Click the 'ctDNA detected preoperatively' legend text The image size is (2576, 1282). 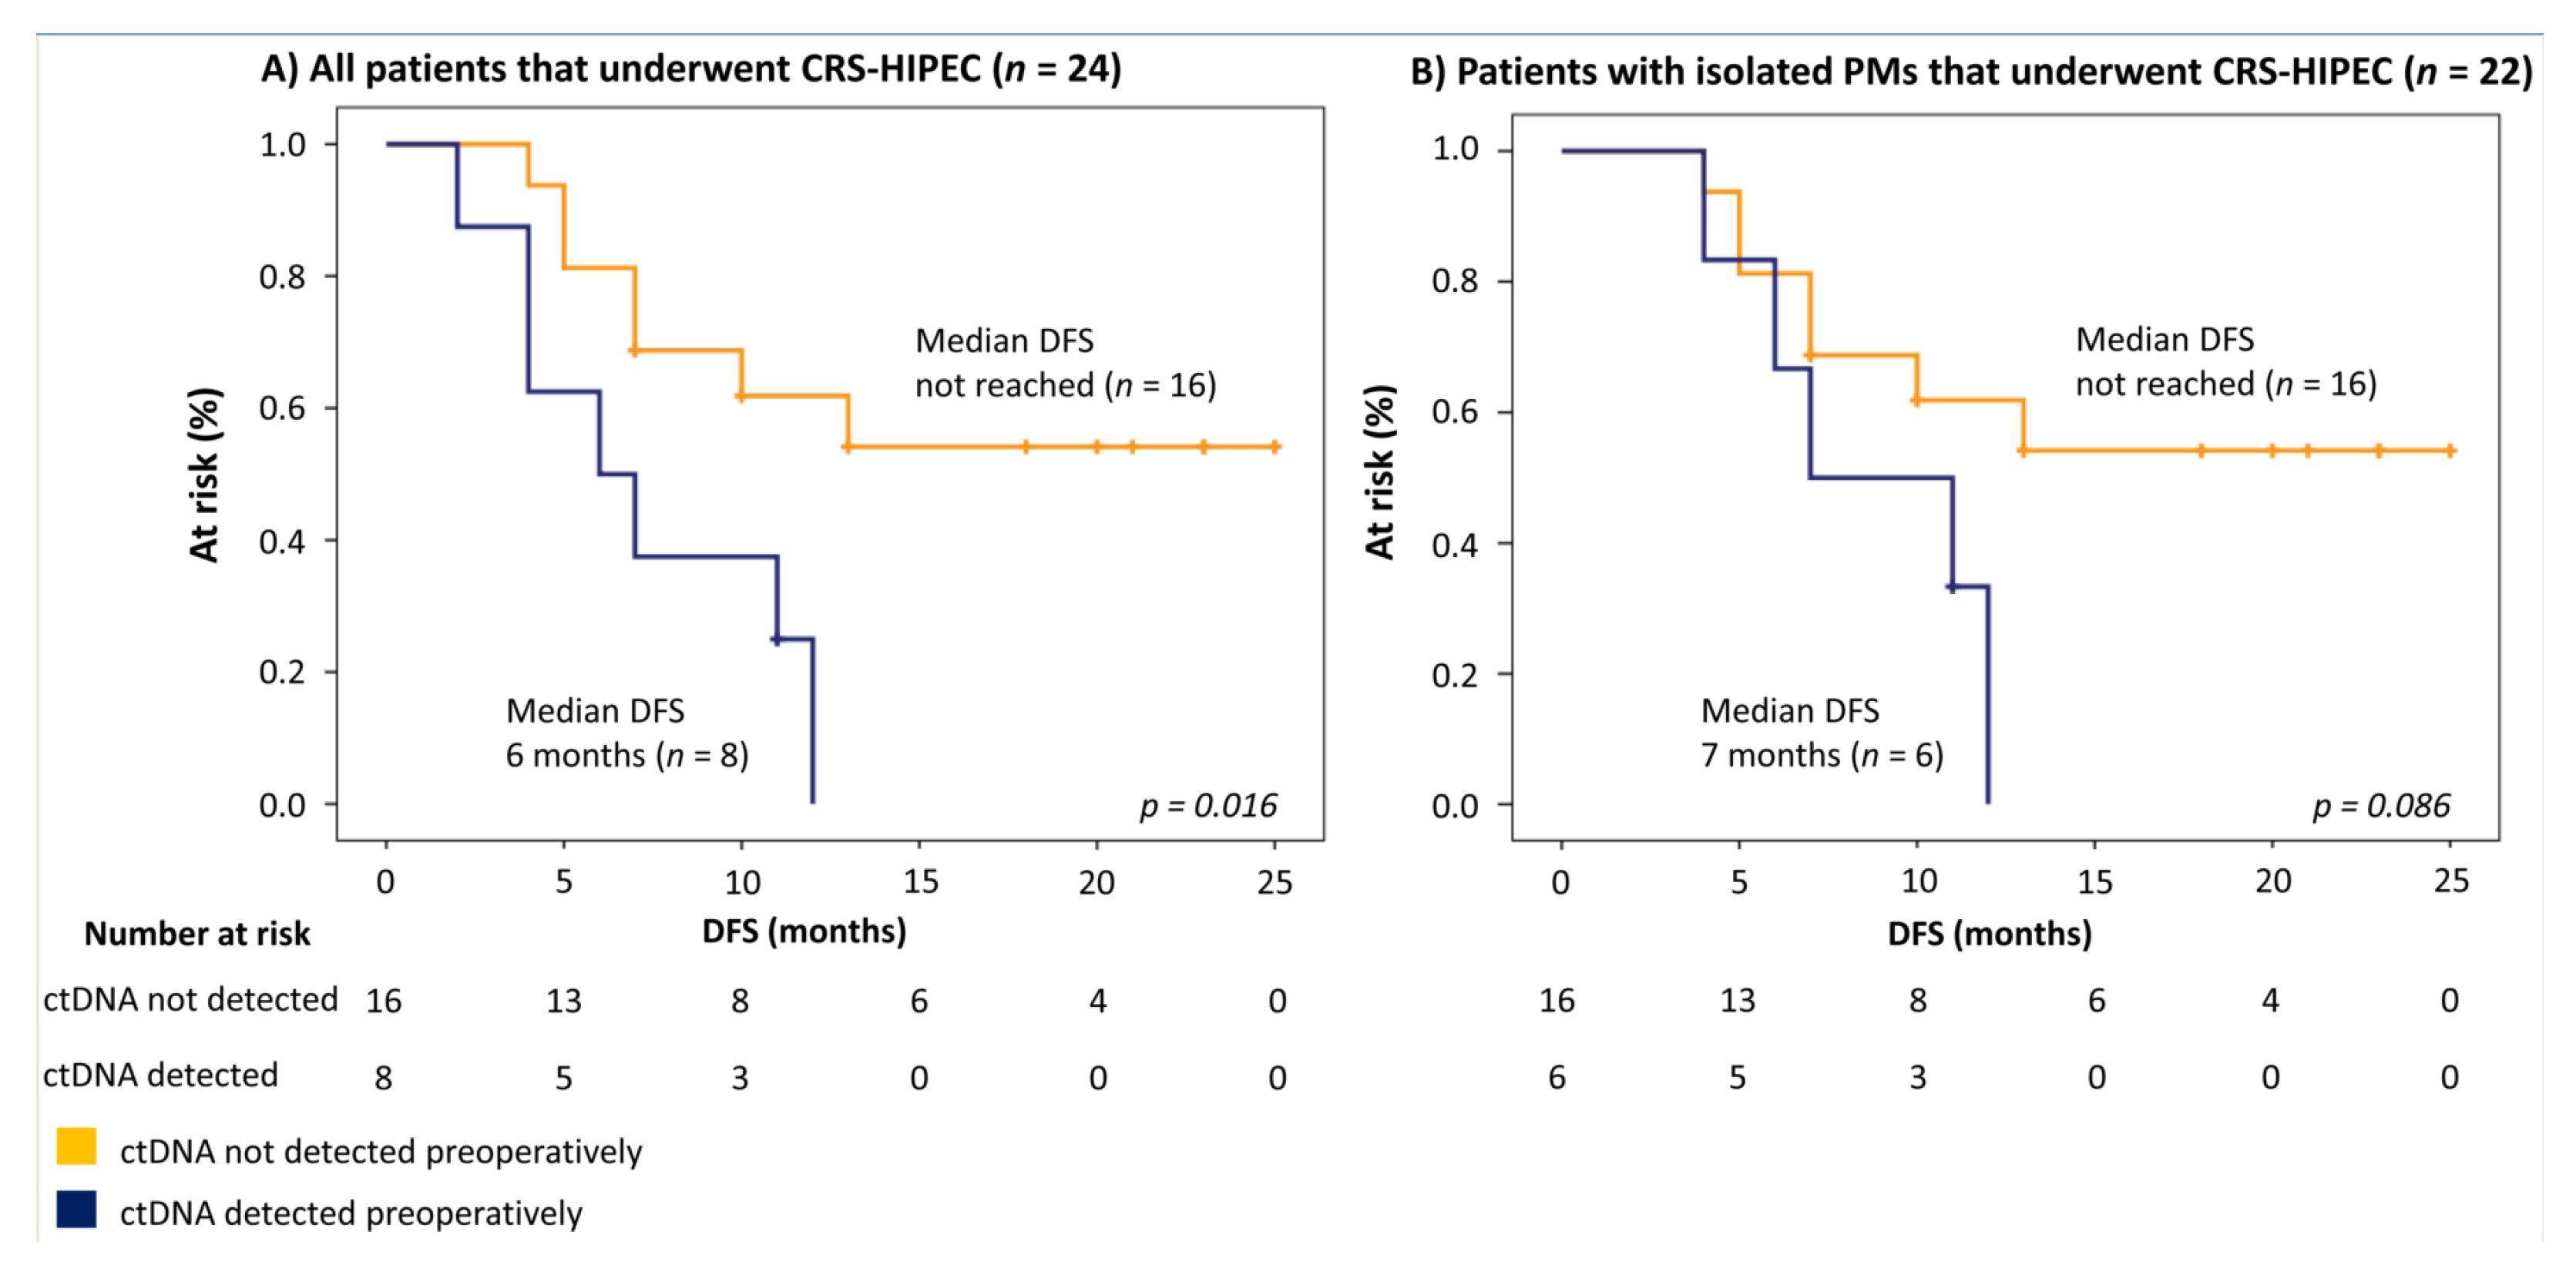click(351, 1213)
